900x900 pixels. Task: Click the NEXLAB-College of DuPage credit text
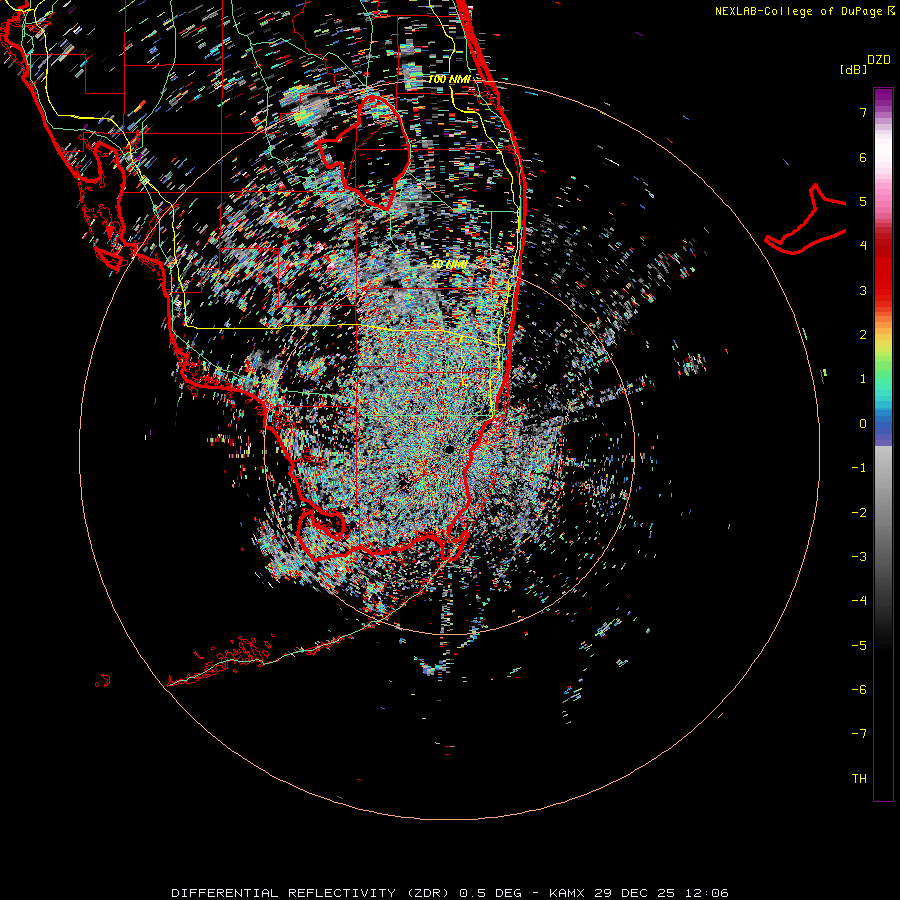tap(804, 11)
